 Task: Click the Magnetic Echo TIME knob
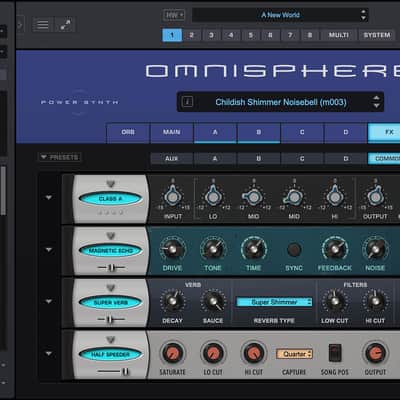coord(253,249)
